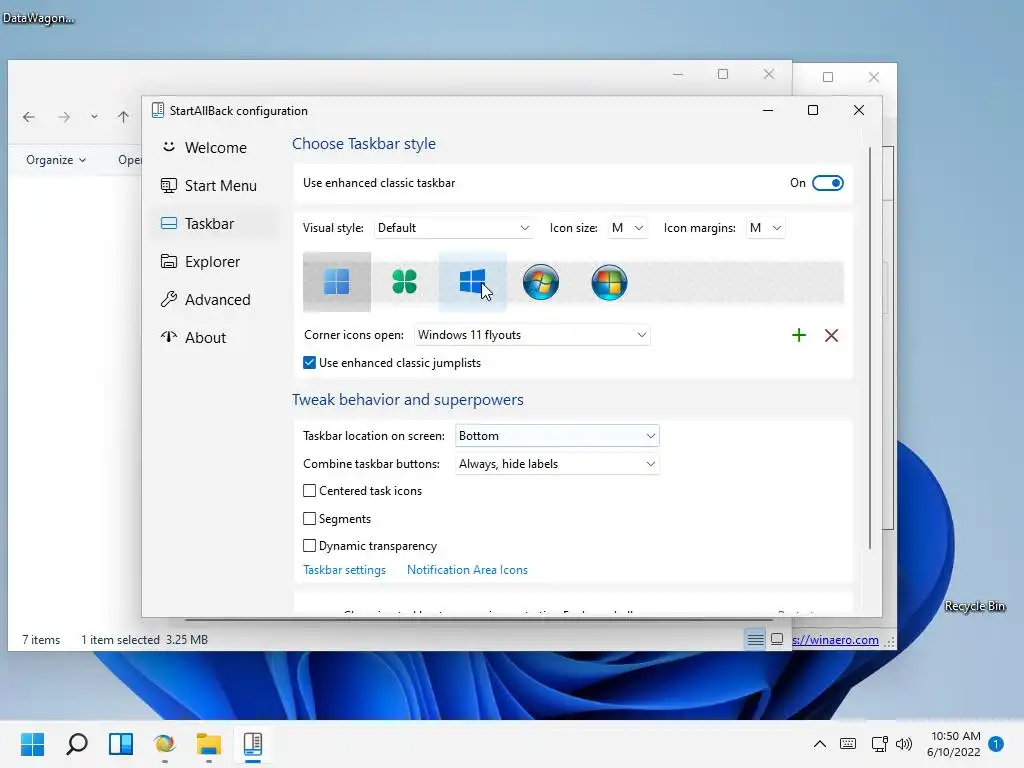Switch Explorer to large icons view
1024x768 pixels.
pos(776,639)
